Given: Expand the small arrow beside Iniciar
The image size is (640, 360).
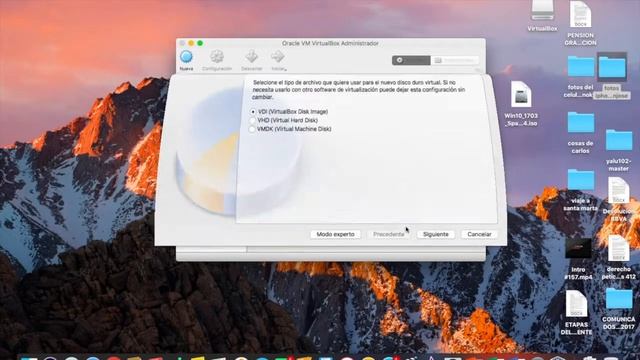Looking at the screenshot, I should (x=285, y=69).
